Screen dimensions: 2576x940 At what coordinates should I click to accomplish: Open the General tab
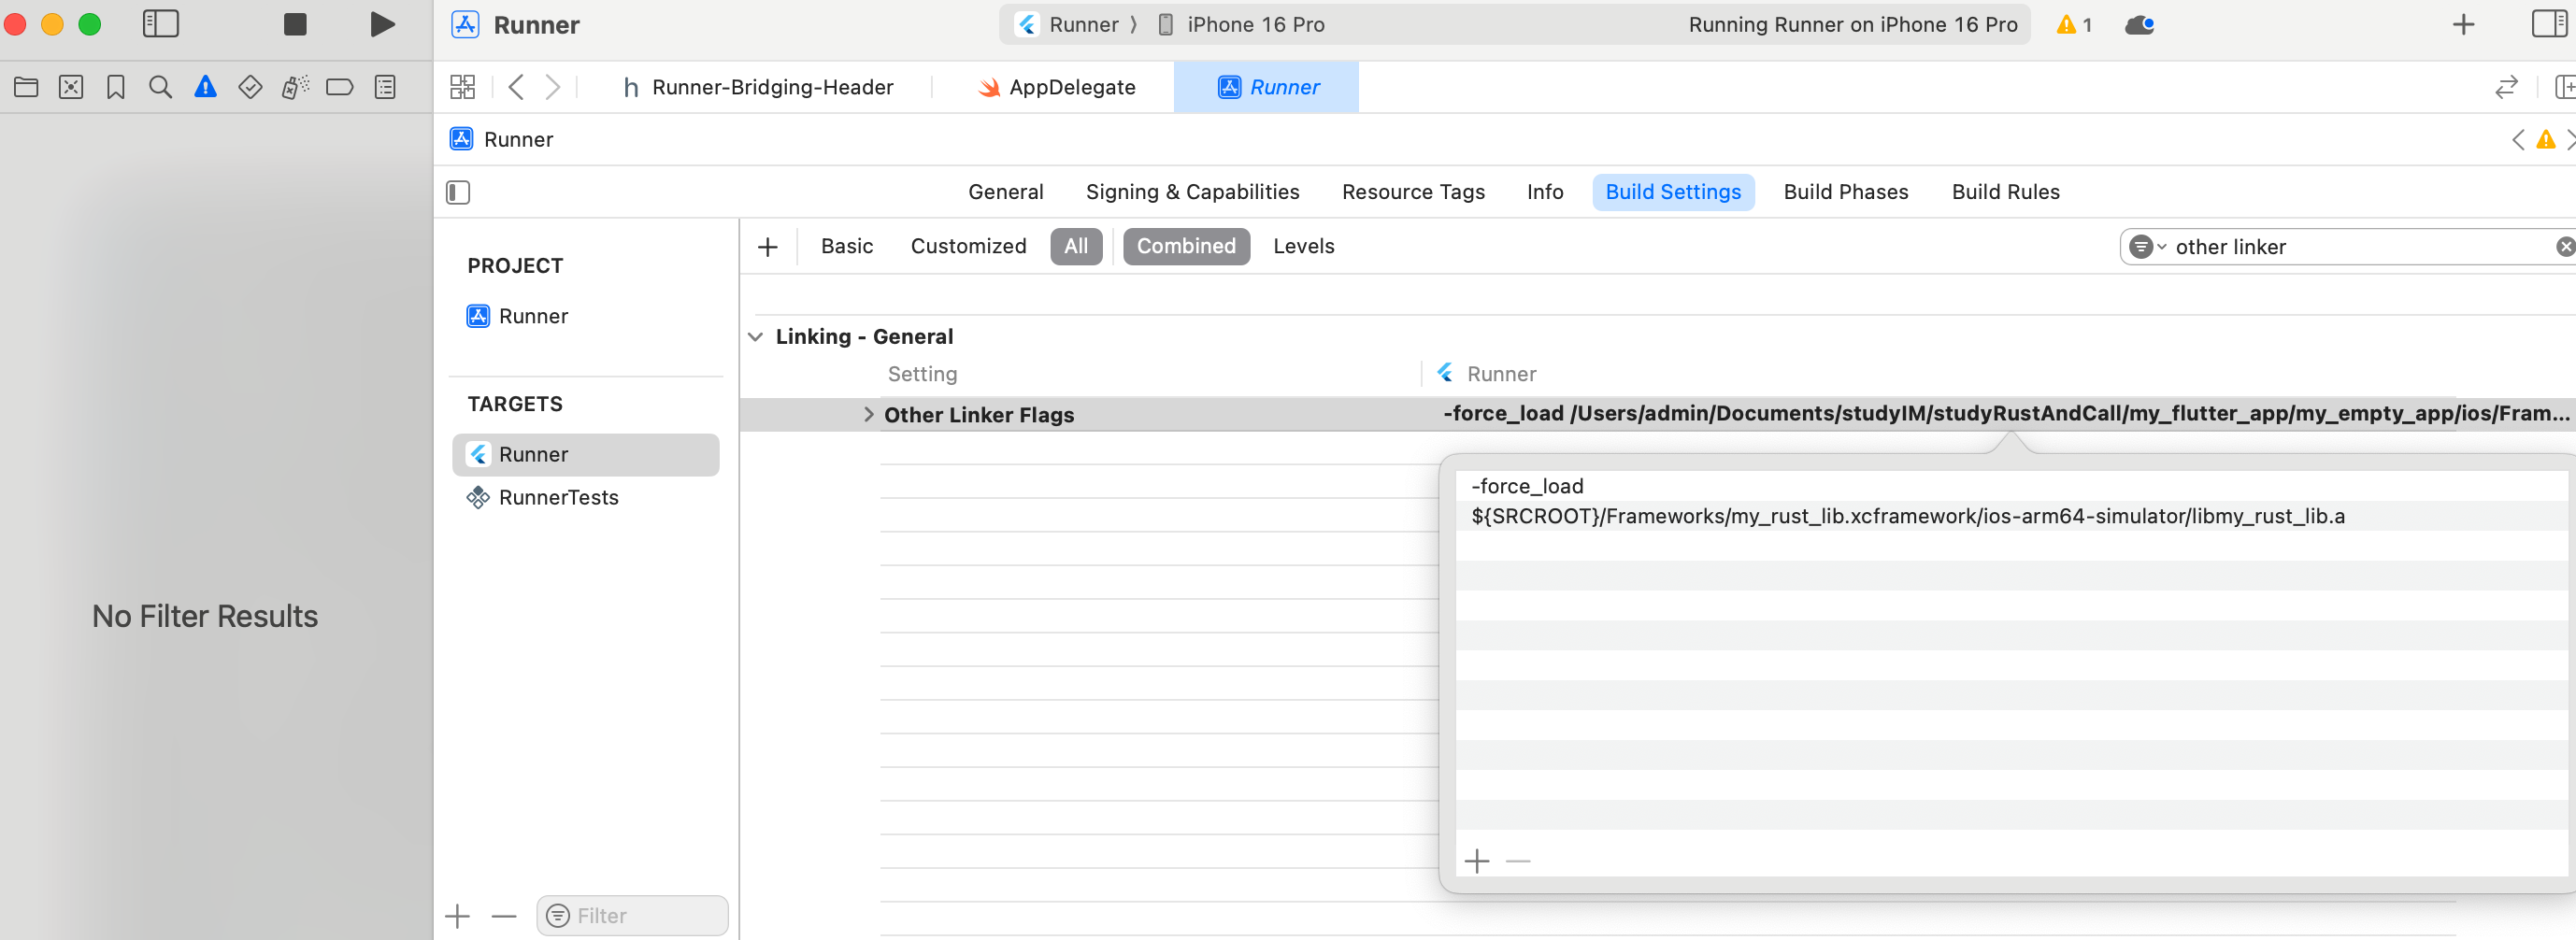1005,192
